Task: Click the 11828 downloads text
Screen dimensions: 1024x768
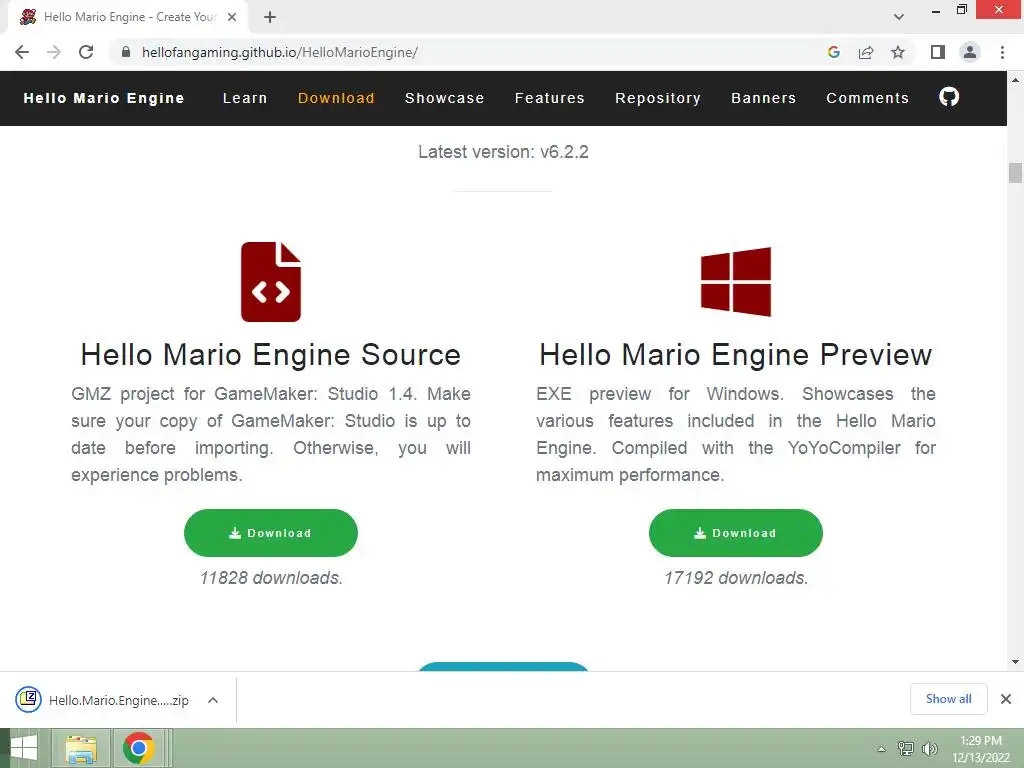Action: [x=271, y=578]
